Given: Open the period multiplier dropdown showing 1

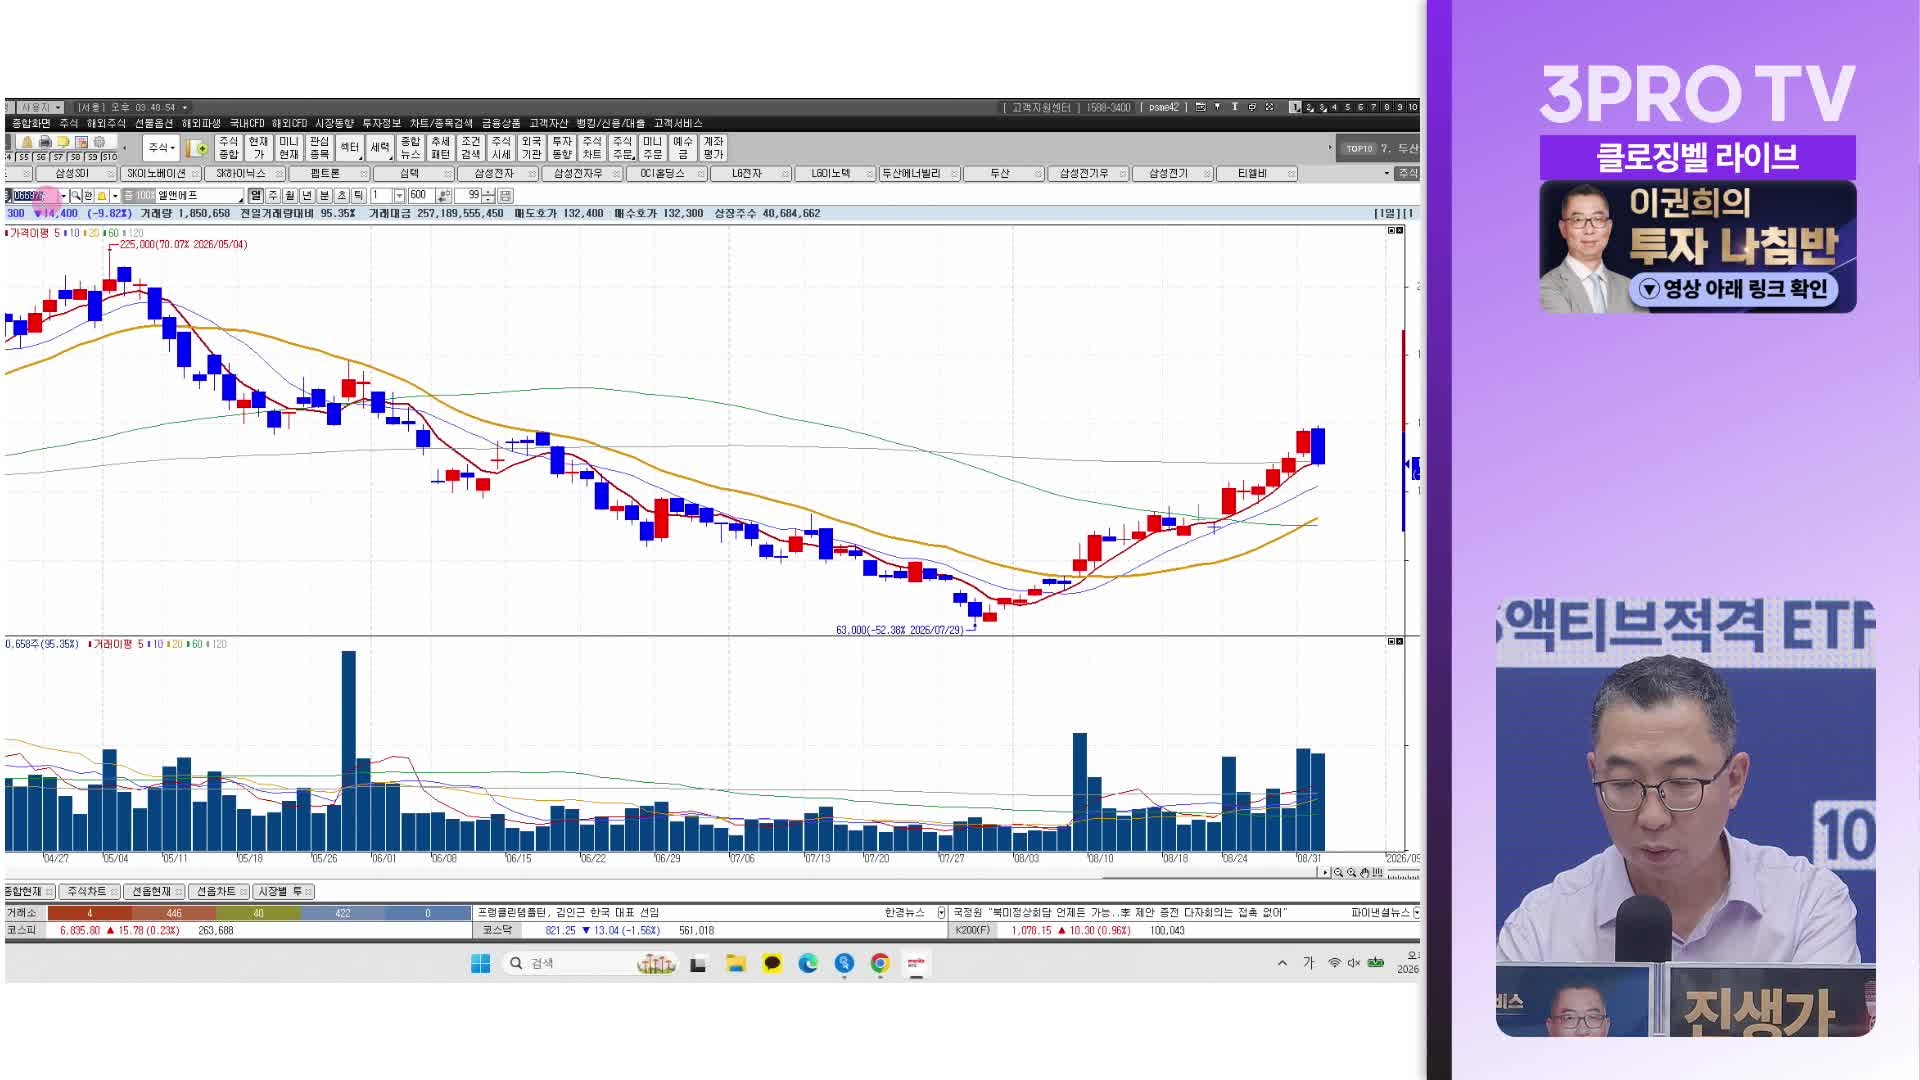Looking at the screenshot, I should click(399, 195).
